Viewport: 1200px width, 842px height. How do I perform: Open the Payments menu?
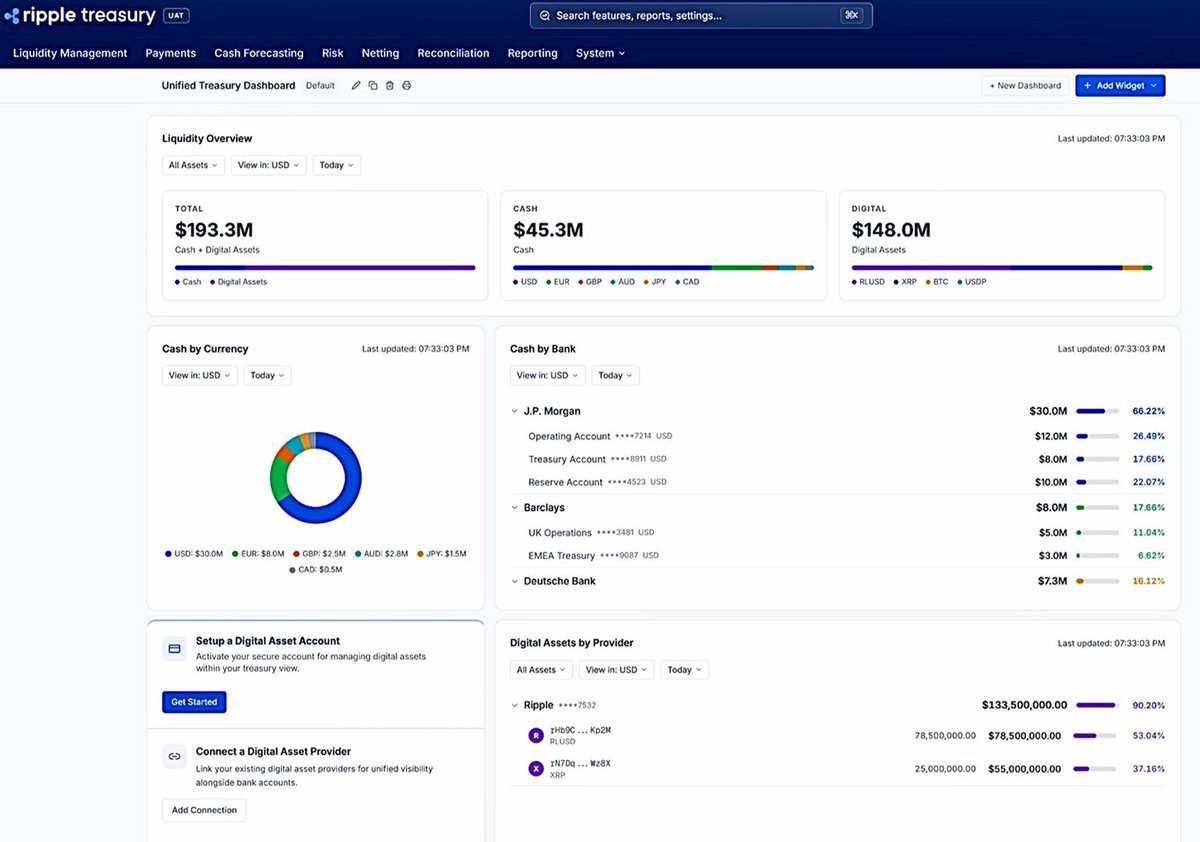tap(171, 53)
